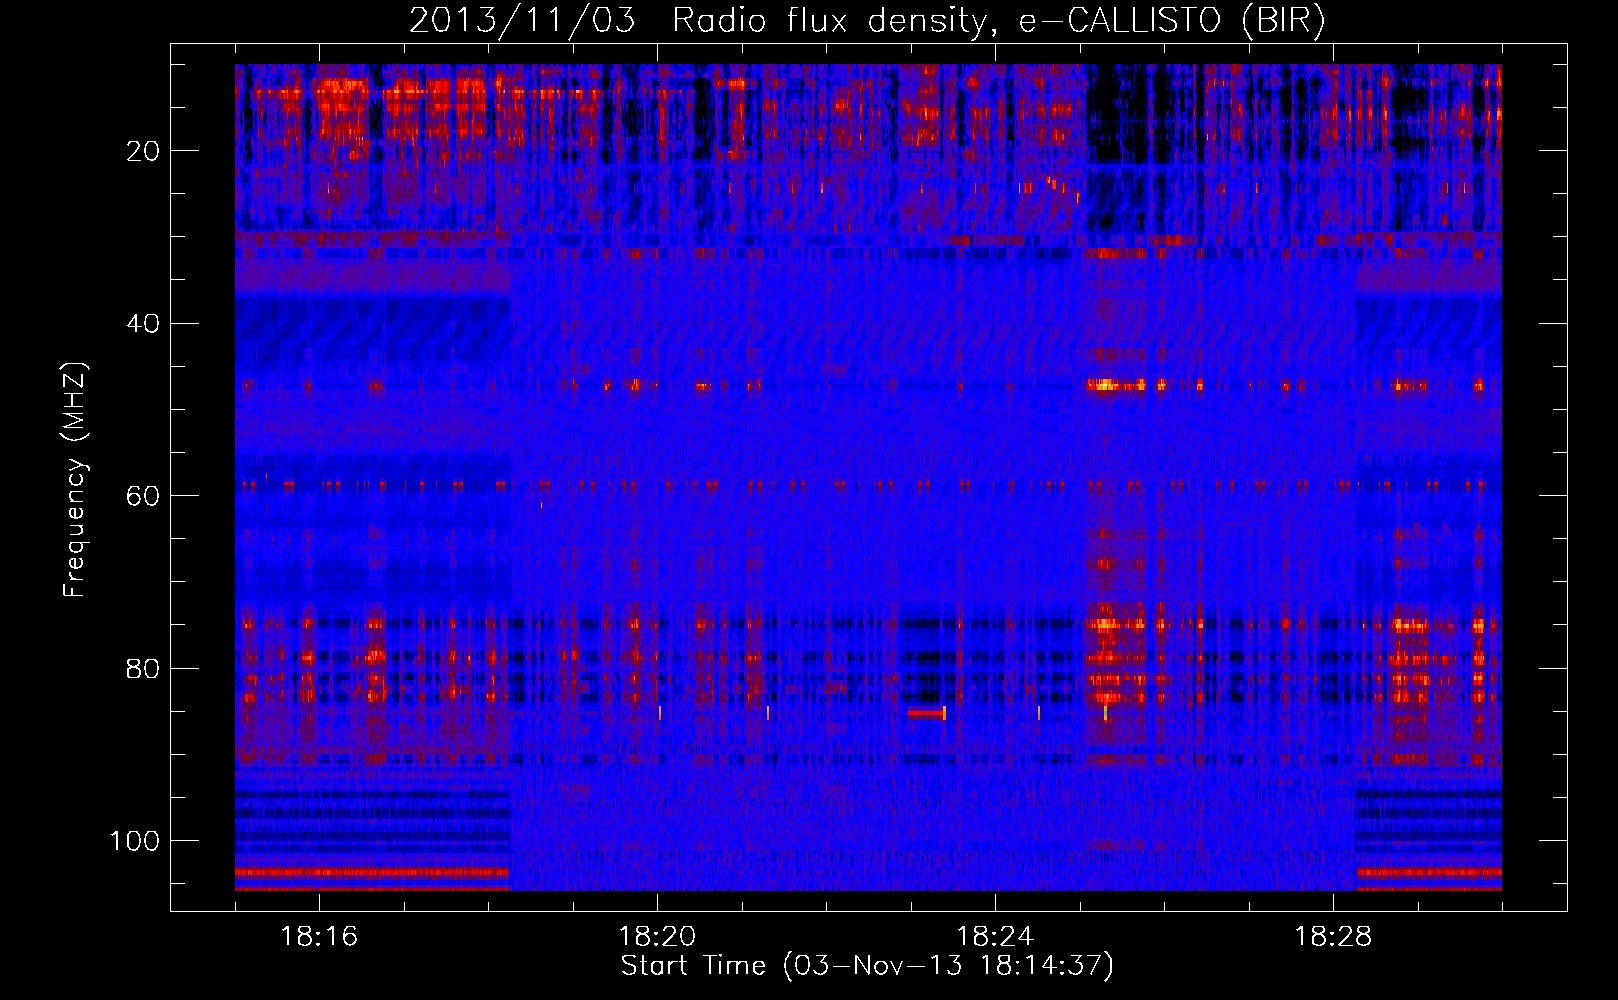1618x1000 pixels.
Task: Click the 18:28 time tick label
Action: pos(1333,937)
